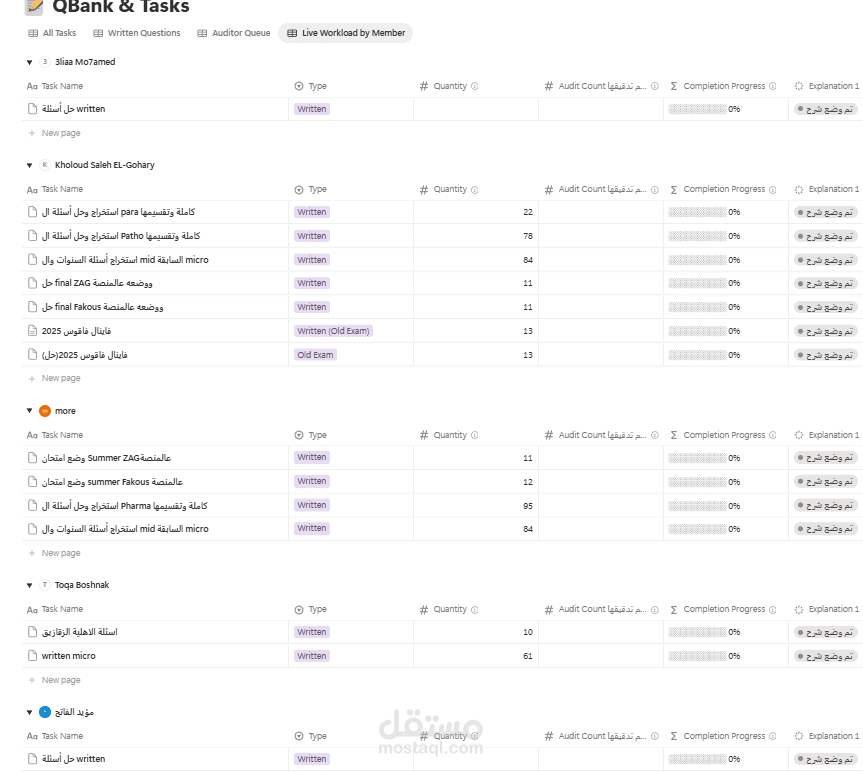
Task: Open page icon of Summer ZAG task
Action: (32, 458)
